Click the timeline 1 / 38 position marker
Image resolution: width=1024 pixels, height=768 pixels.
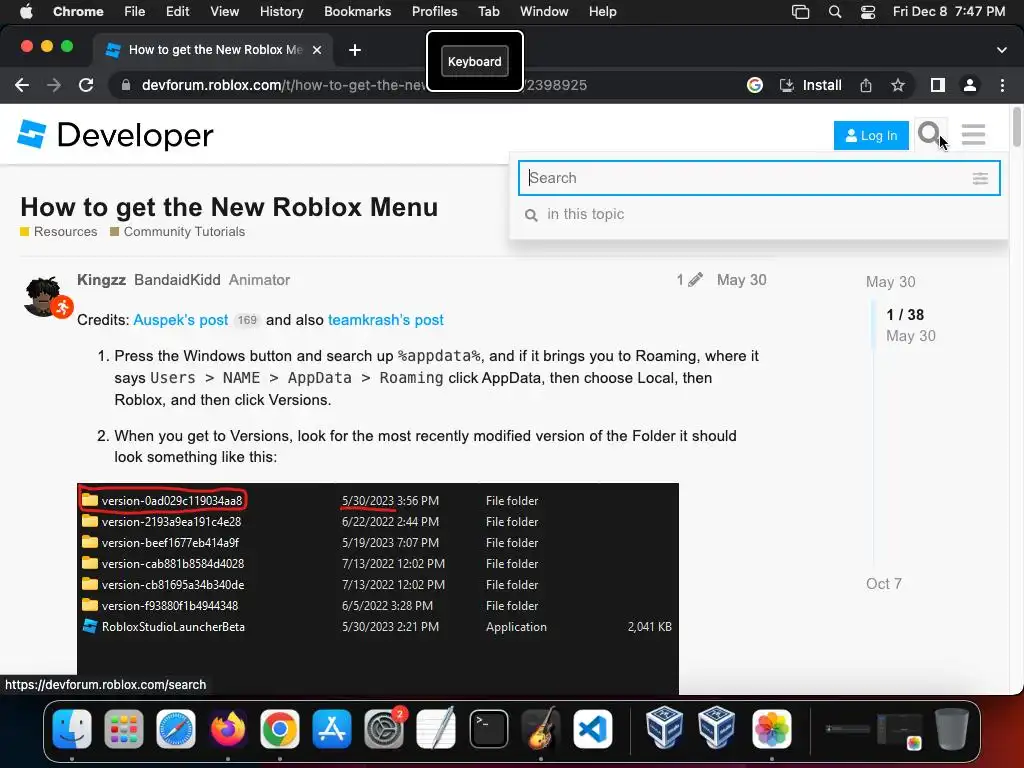tap(905, 315)
